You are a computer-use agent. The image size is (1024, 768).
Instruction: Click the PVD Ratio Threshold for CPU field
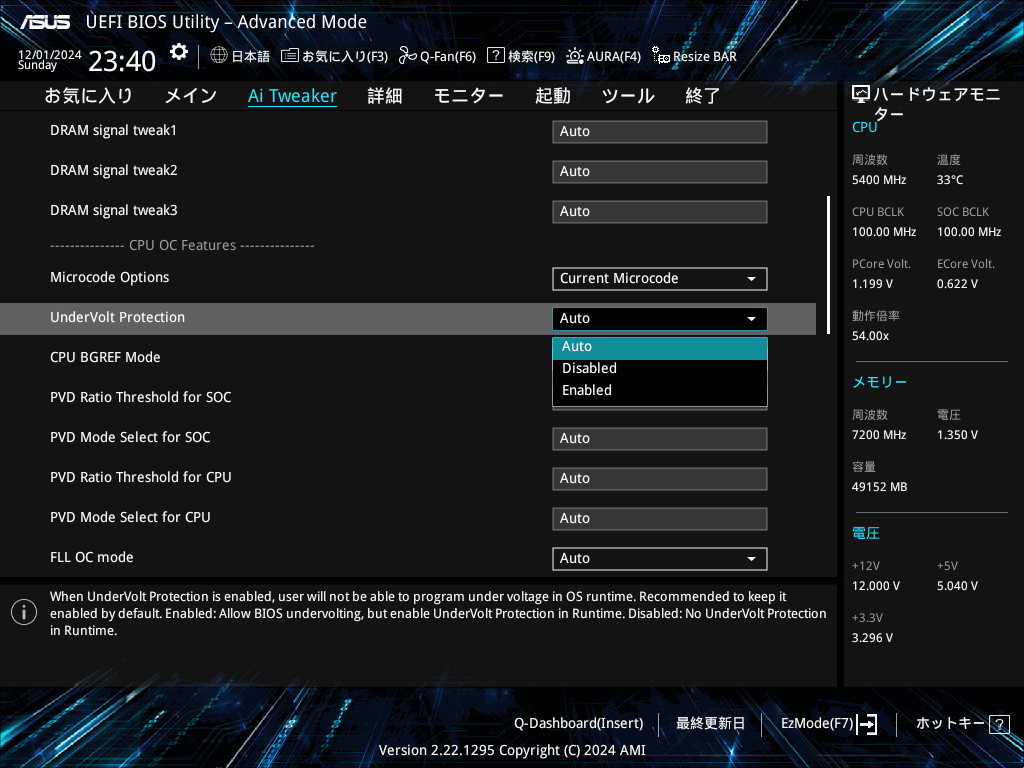click(x=660, y=479)
